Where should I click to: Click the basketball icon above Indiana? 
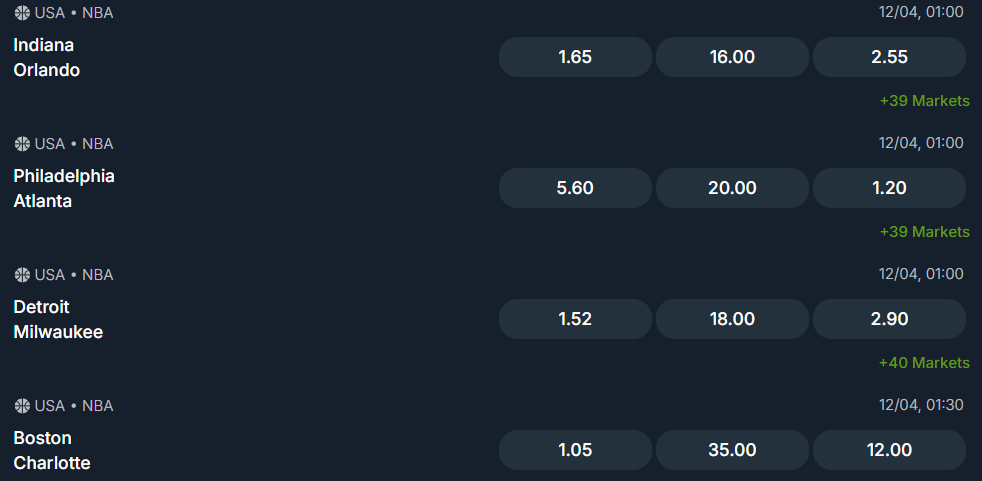point(22,13)
